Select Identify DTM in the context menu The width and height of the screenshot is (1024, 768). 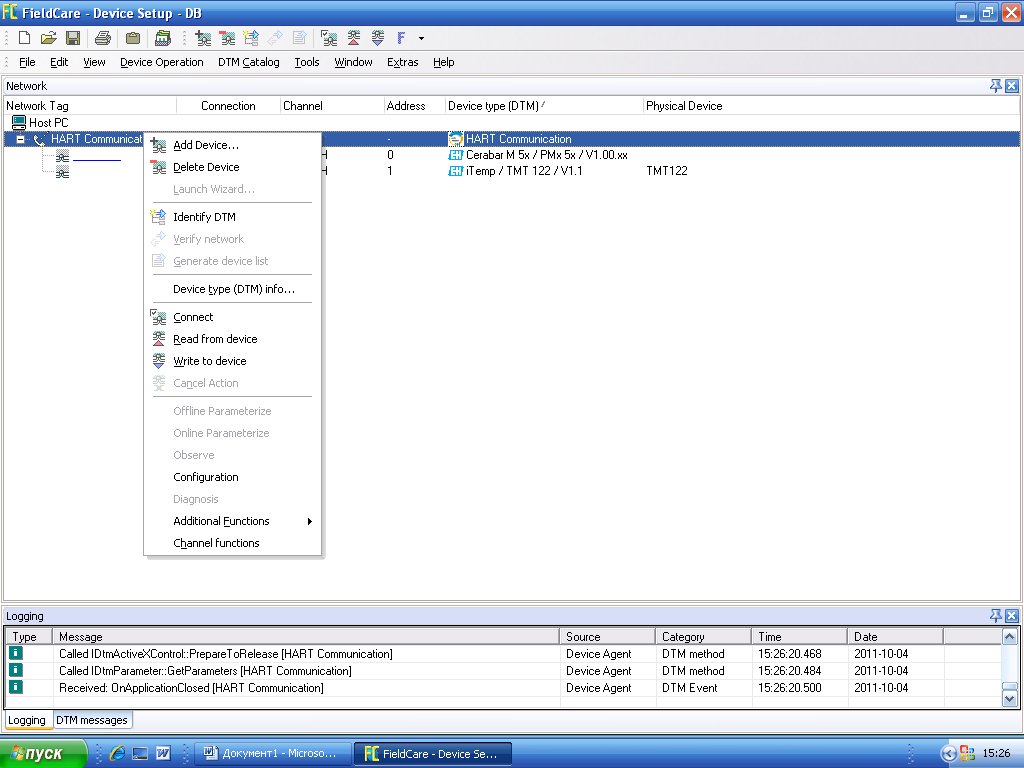232,217
